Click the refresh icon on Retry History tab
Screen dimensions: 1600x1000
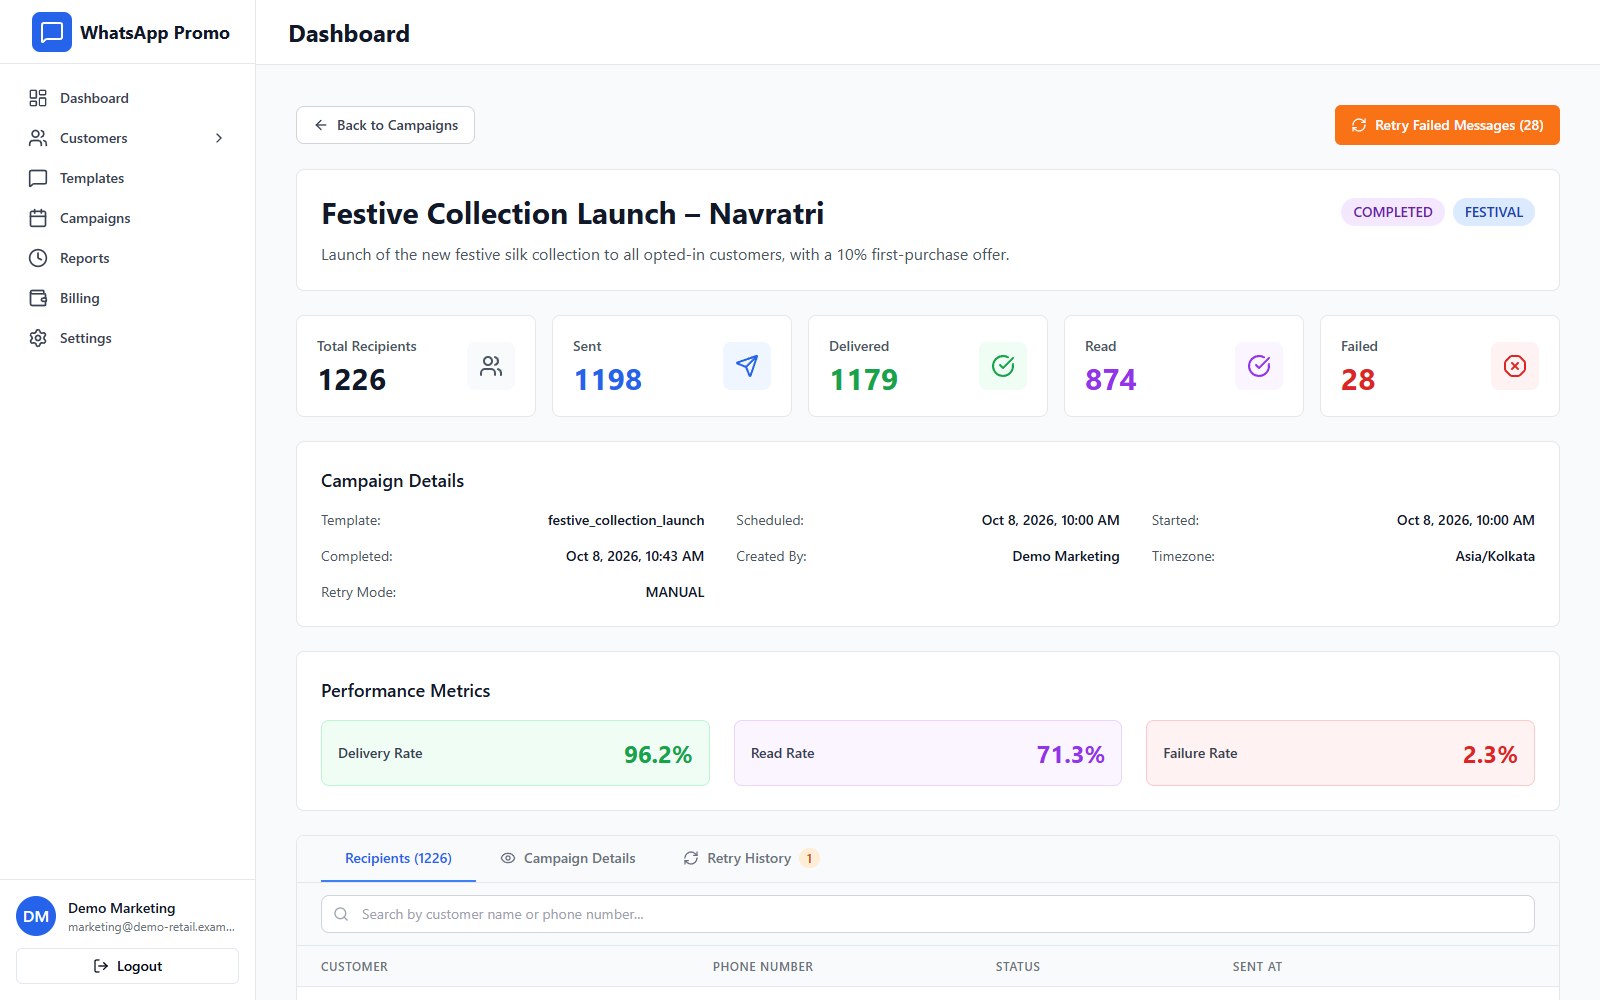691,858
